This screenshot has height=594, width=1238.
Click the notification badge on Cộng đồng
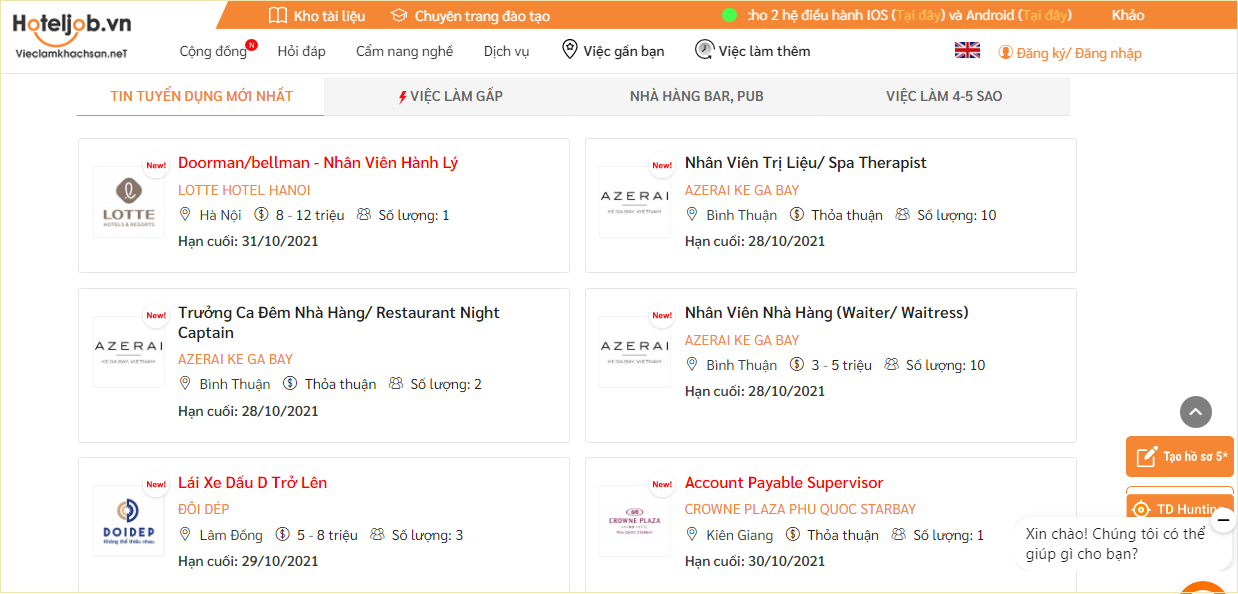pyautogui.click(x=251, y=45)
